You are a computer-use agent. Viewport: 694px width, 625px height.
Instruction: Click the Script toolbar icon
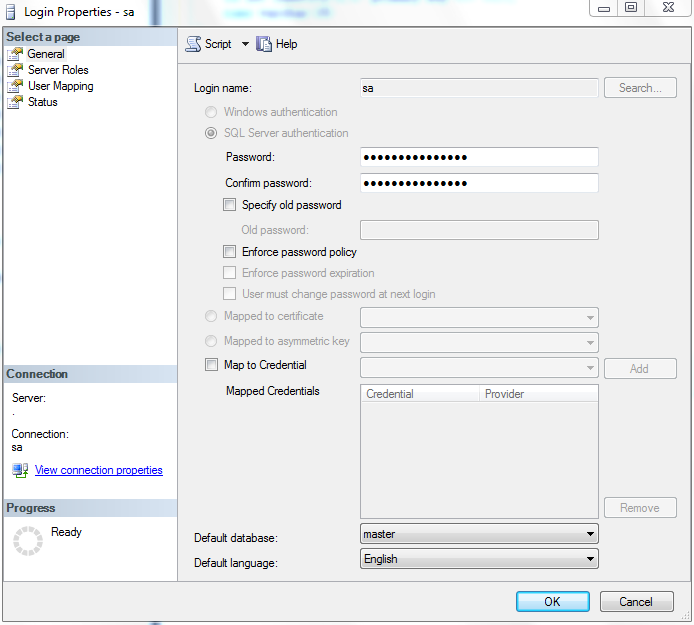click(x=193, y=44)
